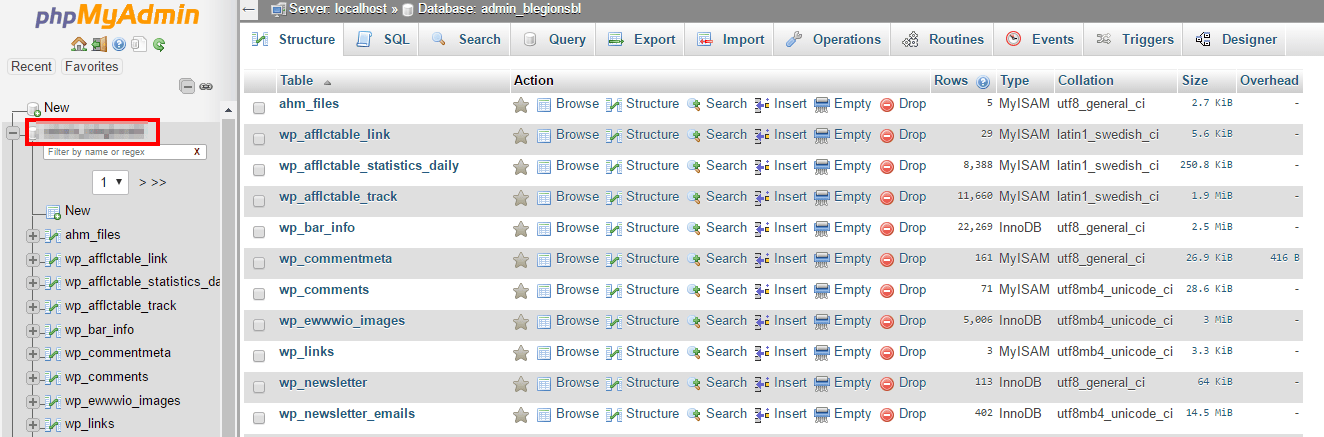Viewport: 1324px width, 437px height.
Task: Sort by Table column header
Action: click(296, 81)
